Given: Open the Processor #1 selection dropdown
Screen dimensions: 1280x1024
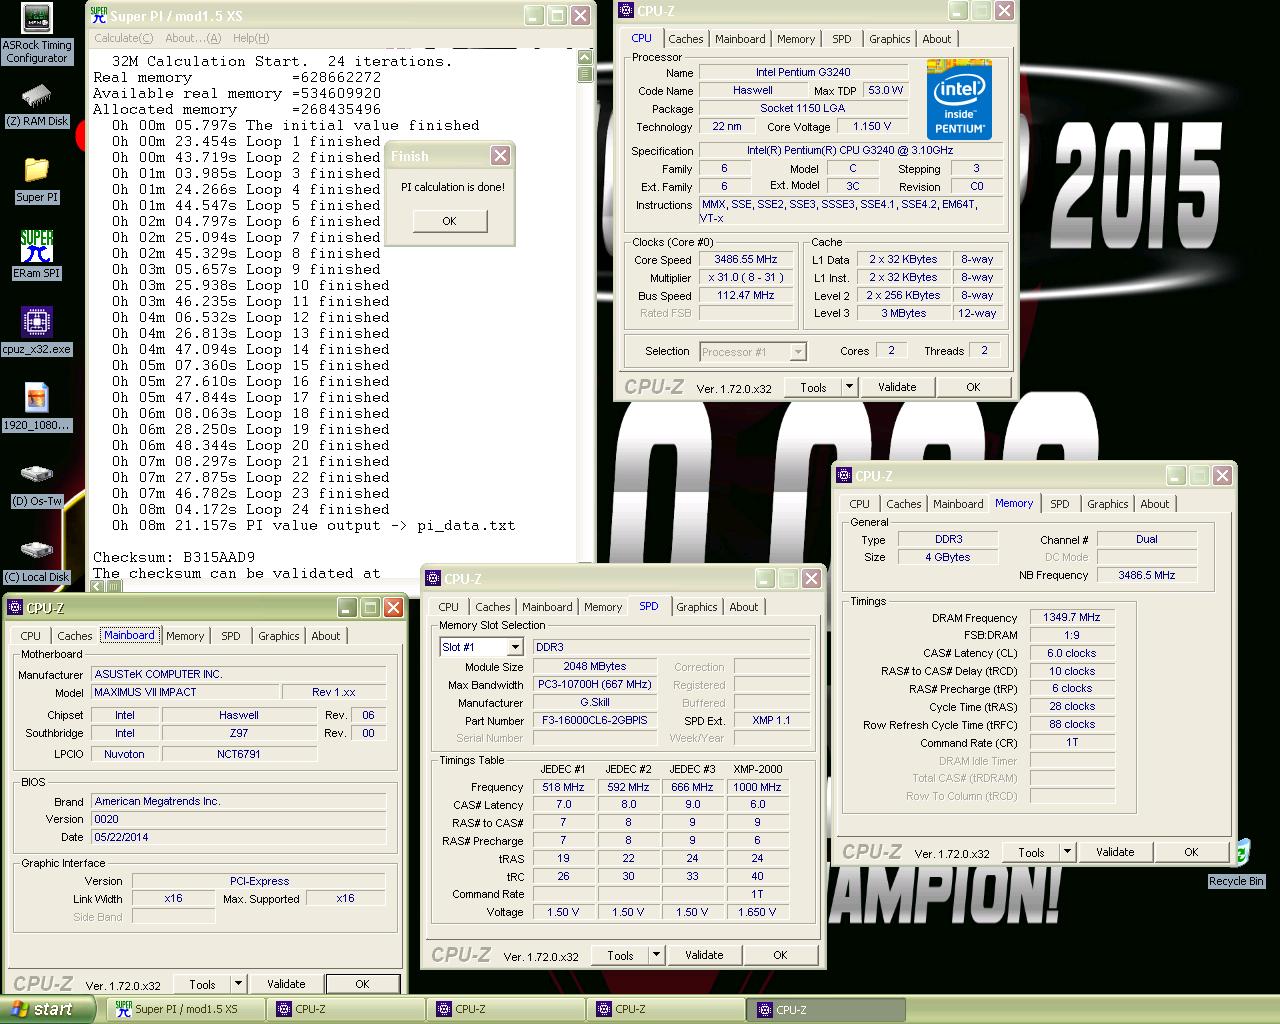Looking at the screenshot, I should pos(797,352).
